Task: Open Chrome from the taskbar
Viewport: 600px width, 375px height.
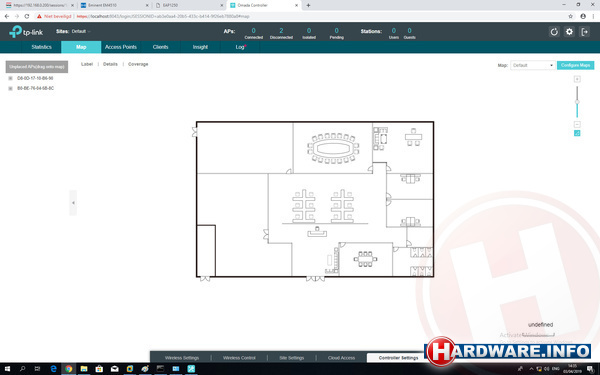Action: tap(68, 369)
